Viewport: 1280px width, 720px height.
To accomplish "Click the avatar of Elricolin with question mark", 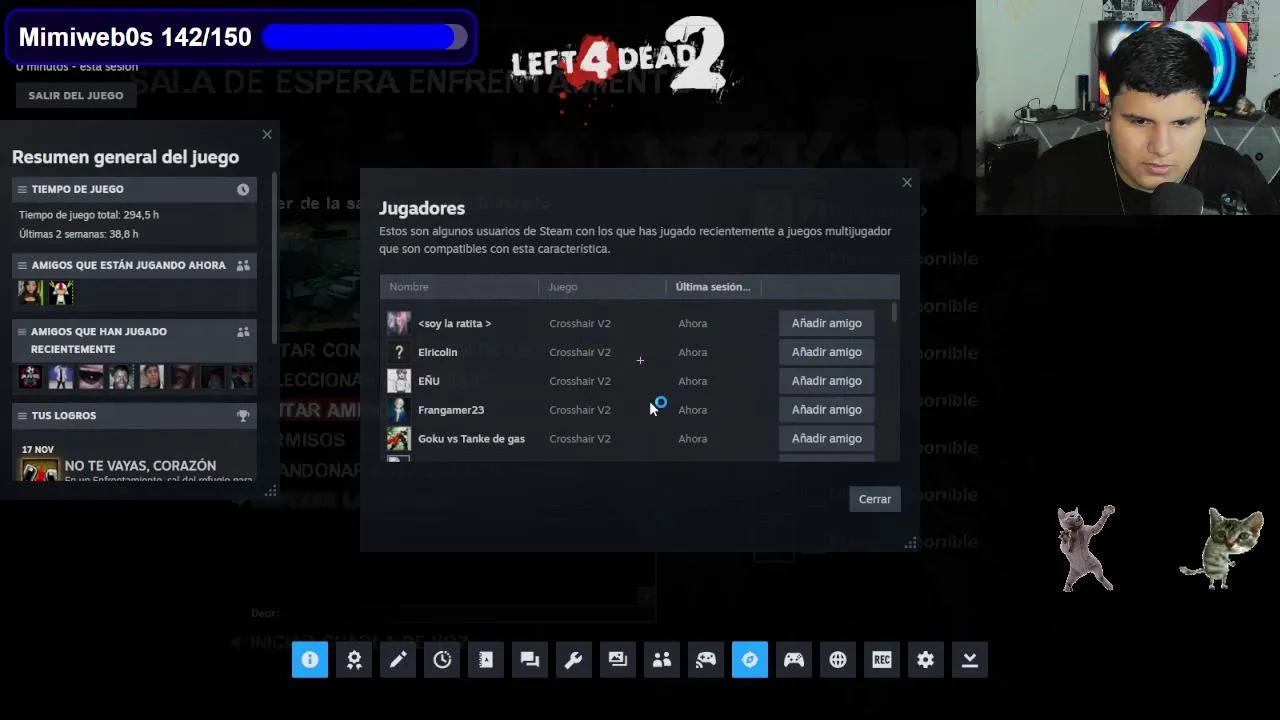I will coord(399,352).
